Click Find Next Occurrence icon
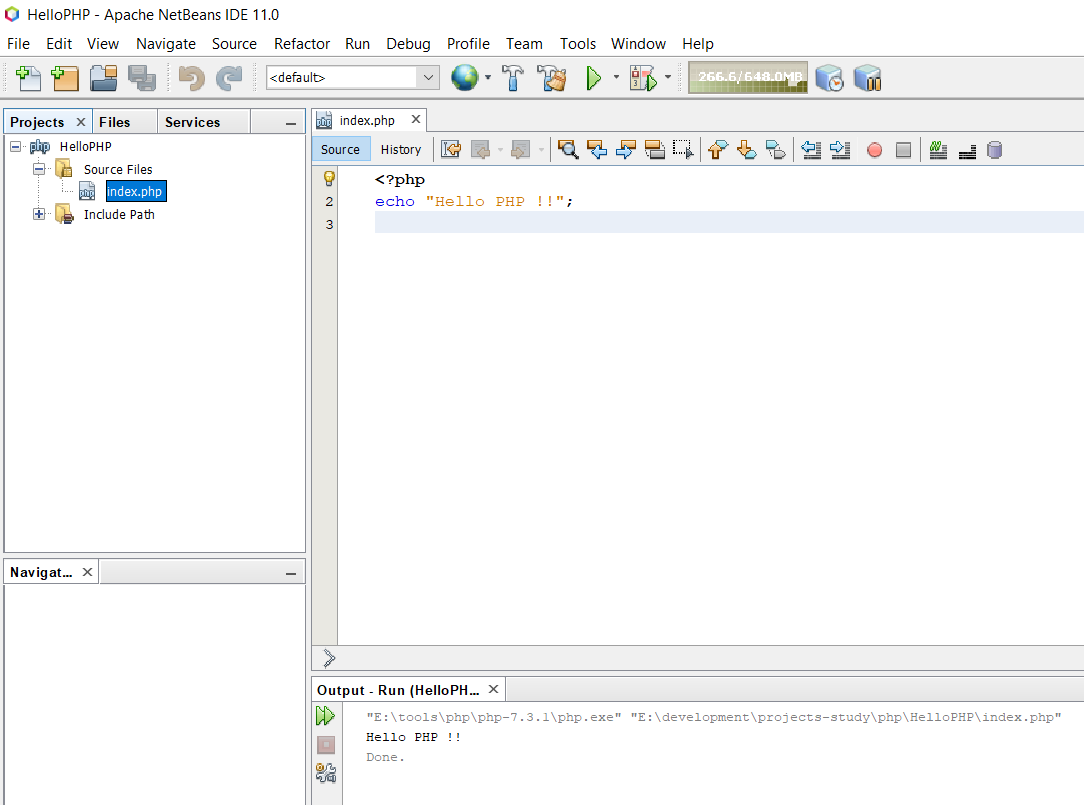This screenshot has height=805, width=1084. click(x=626, y=149)
